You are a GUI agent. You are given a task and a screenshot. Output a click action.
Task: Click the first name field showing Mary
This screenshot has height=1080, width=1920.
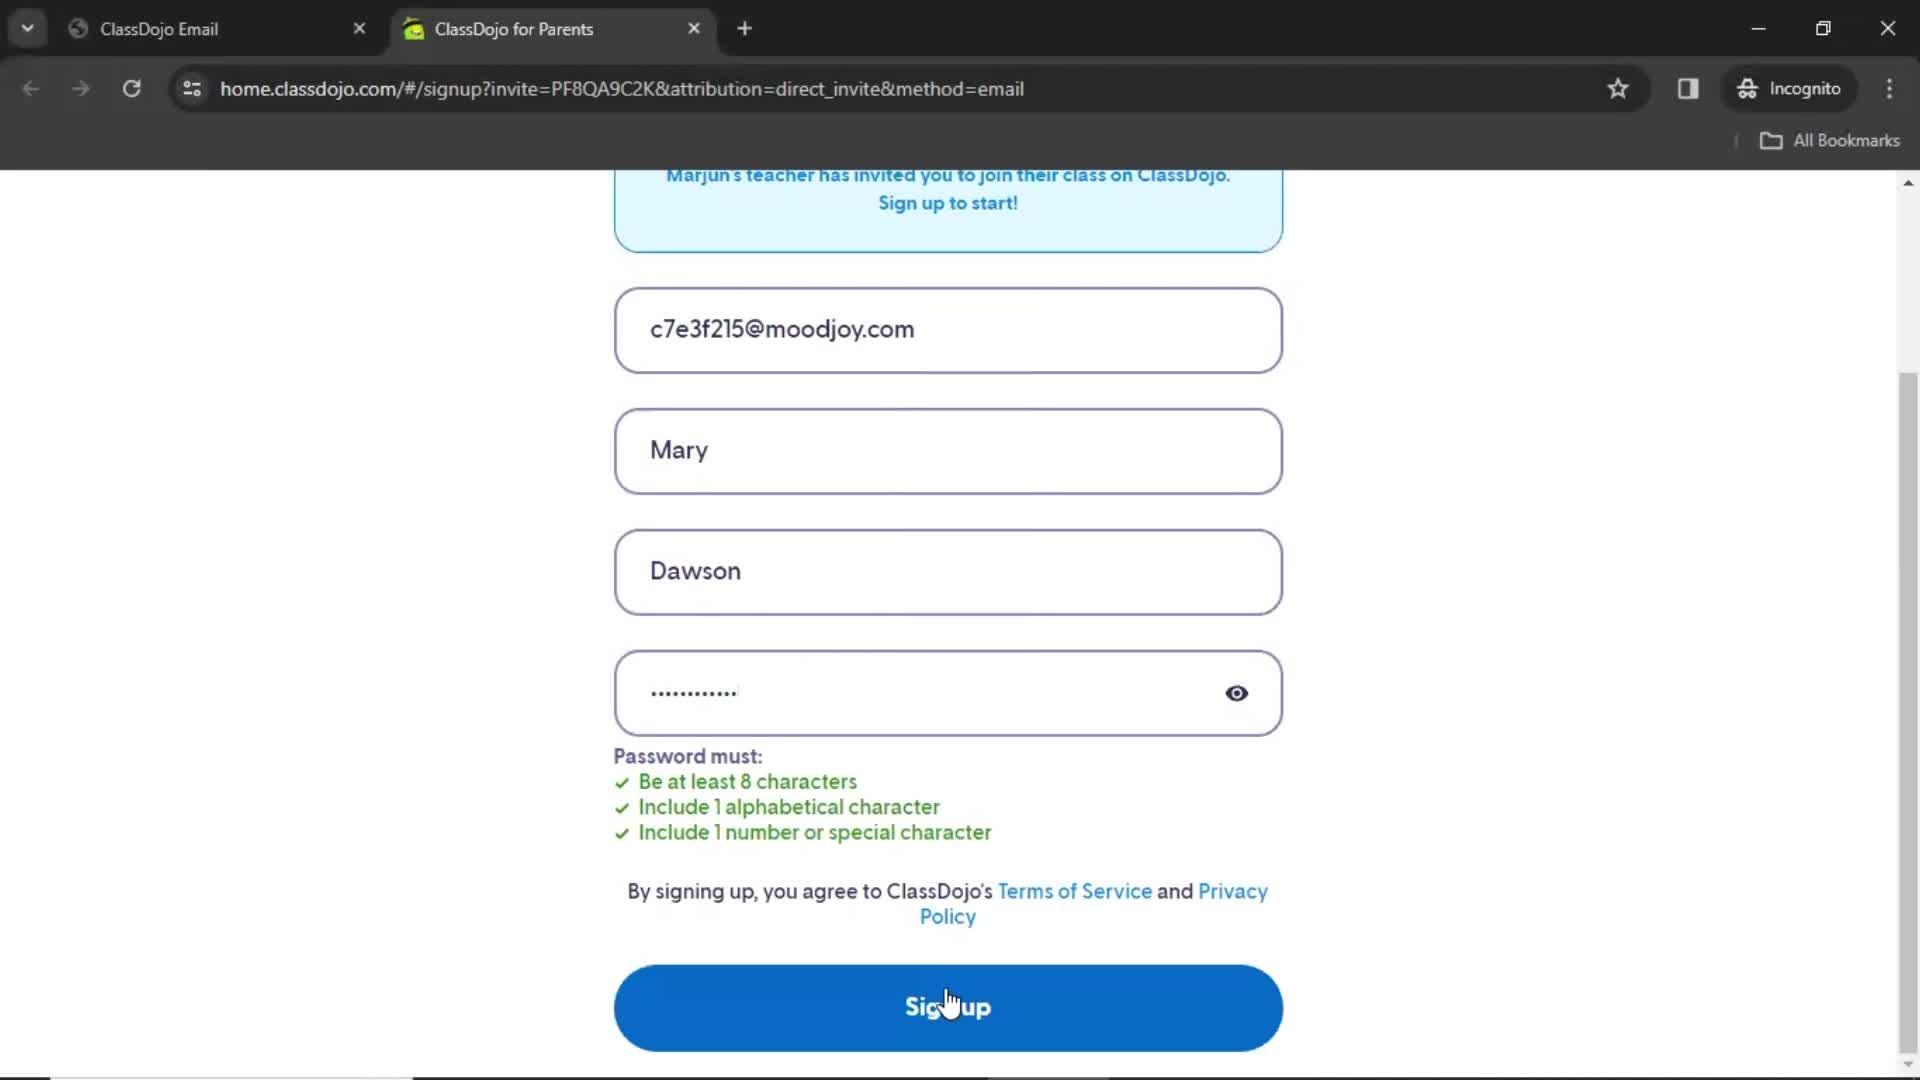[947, 450]
